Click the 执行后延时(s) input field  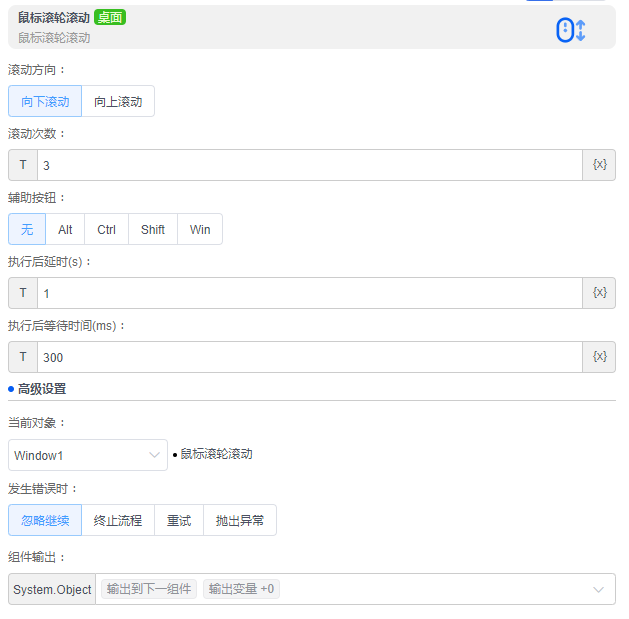pyautogui.click(x=310, y=293)
